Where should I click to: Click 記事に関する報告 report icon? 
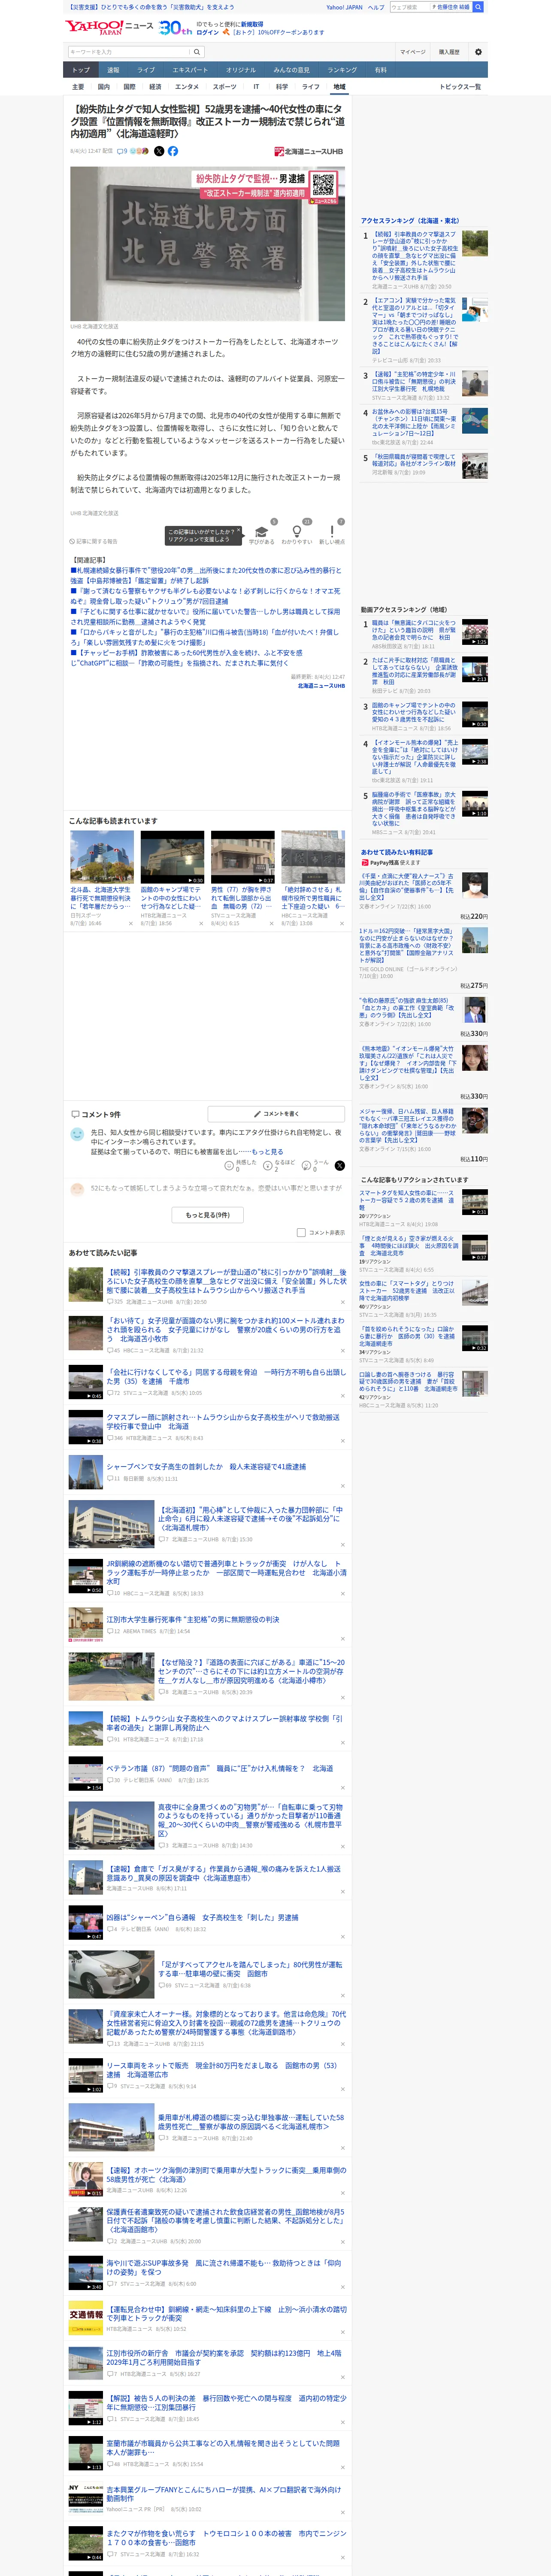tap(94, 541)
